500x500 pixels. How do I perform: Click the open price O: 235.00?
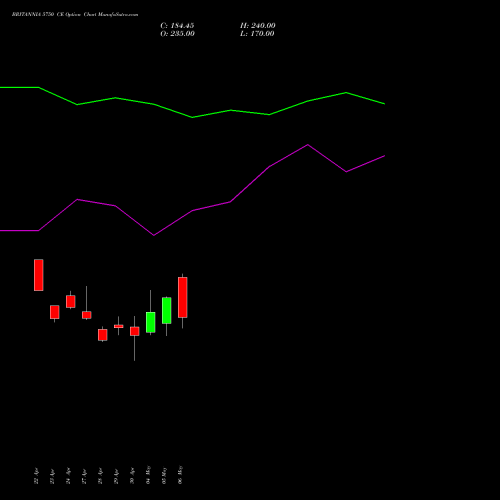point(177,34)
